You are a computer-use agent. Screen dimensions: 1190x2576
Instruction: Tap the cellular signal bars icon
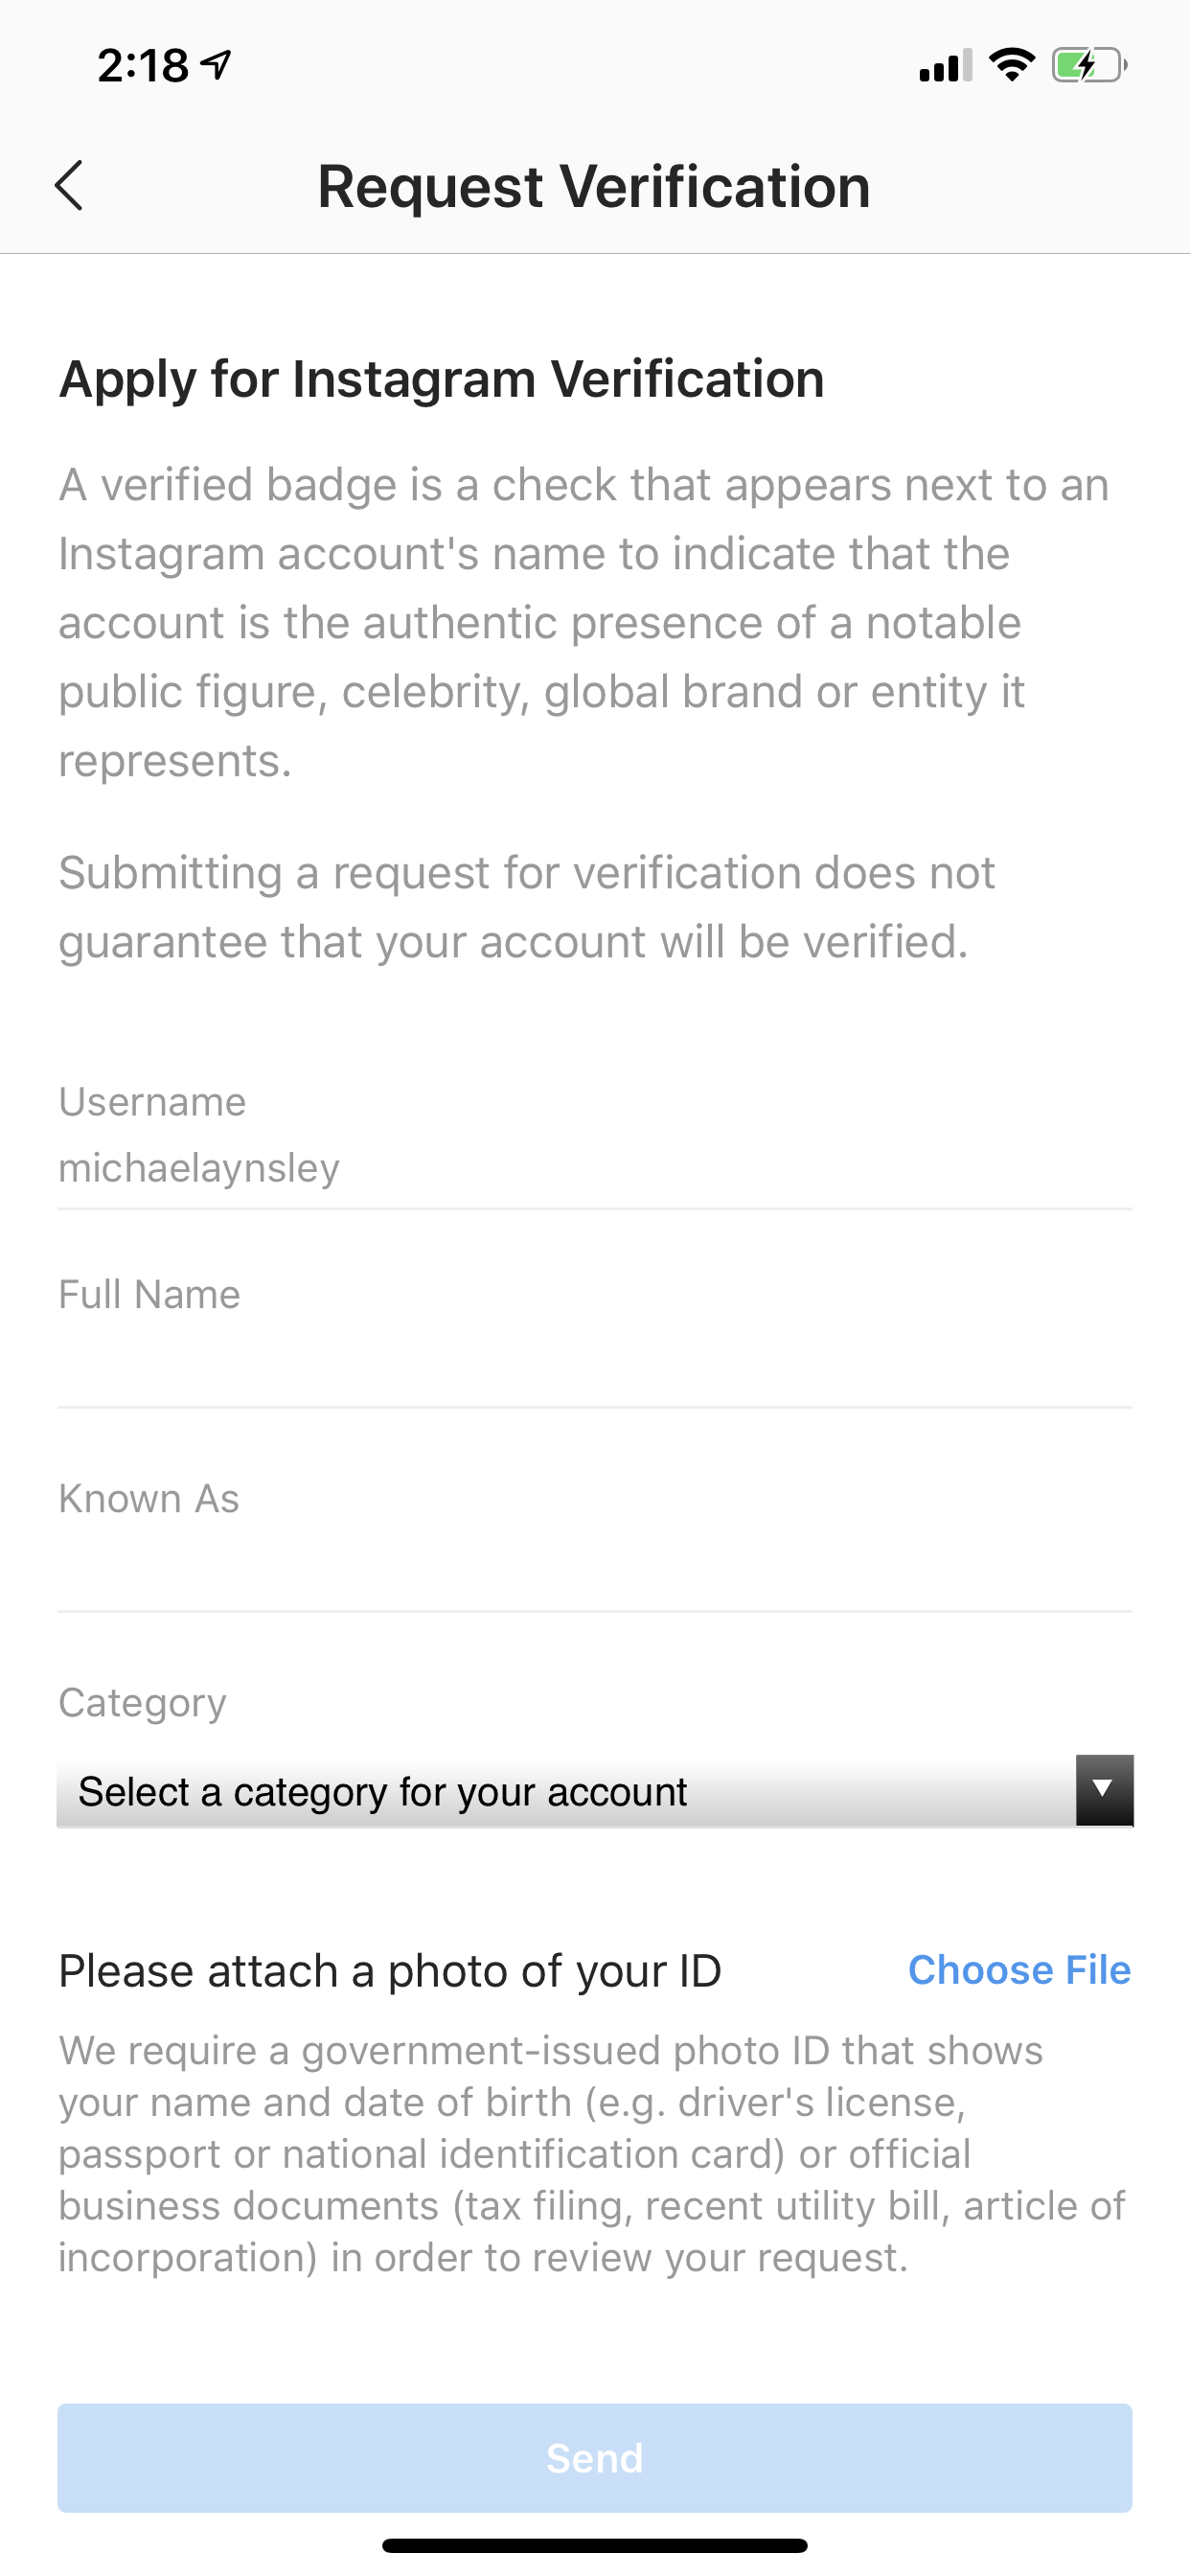pos(945,65)
